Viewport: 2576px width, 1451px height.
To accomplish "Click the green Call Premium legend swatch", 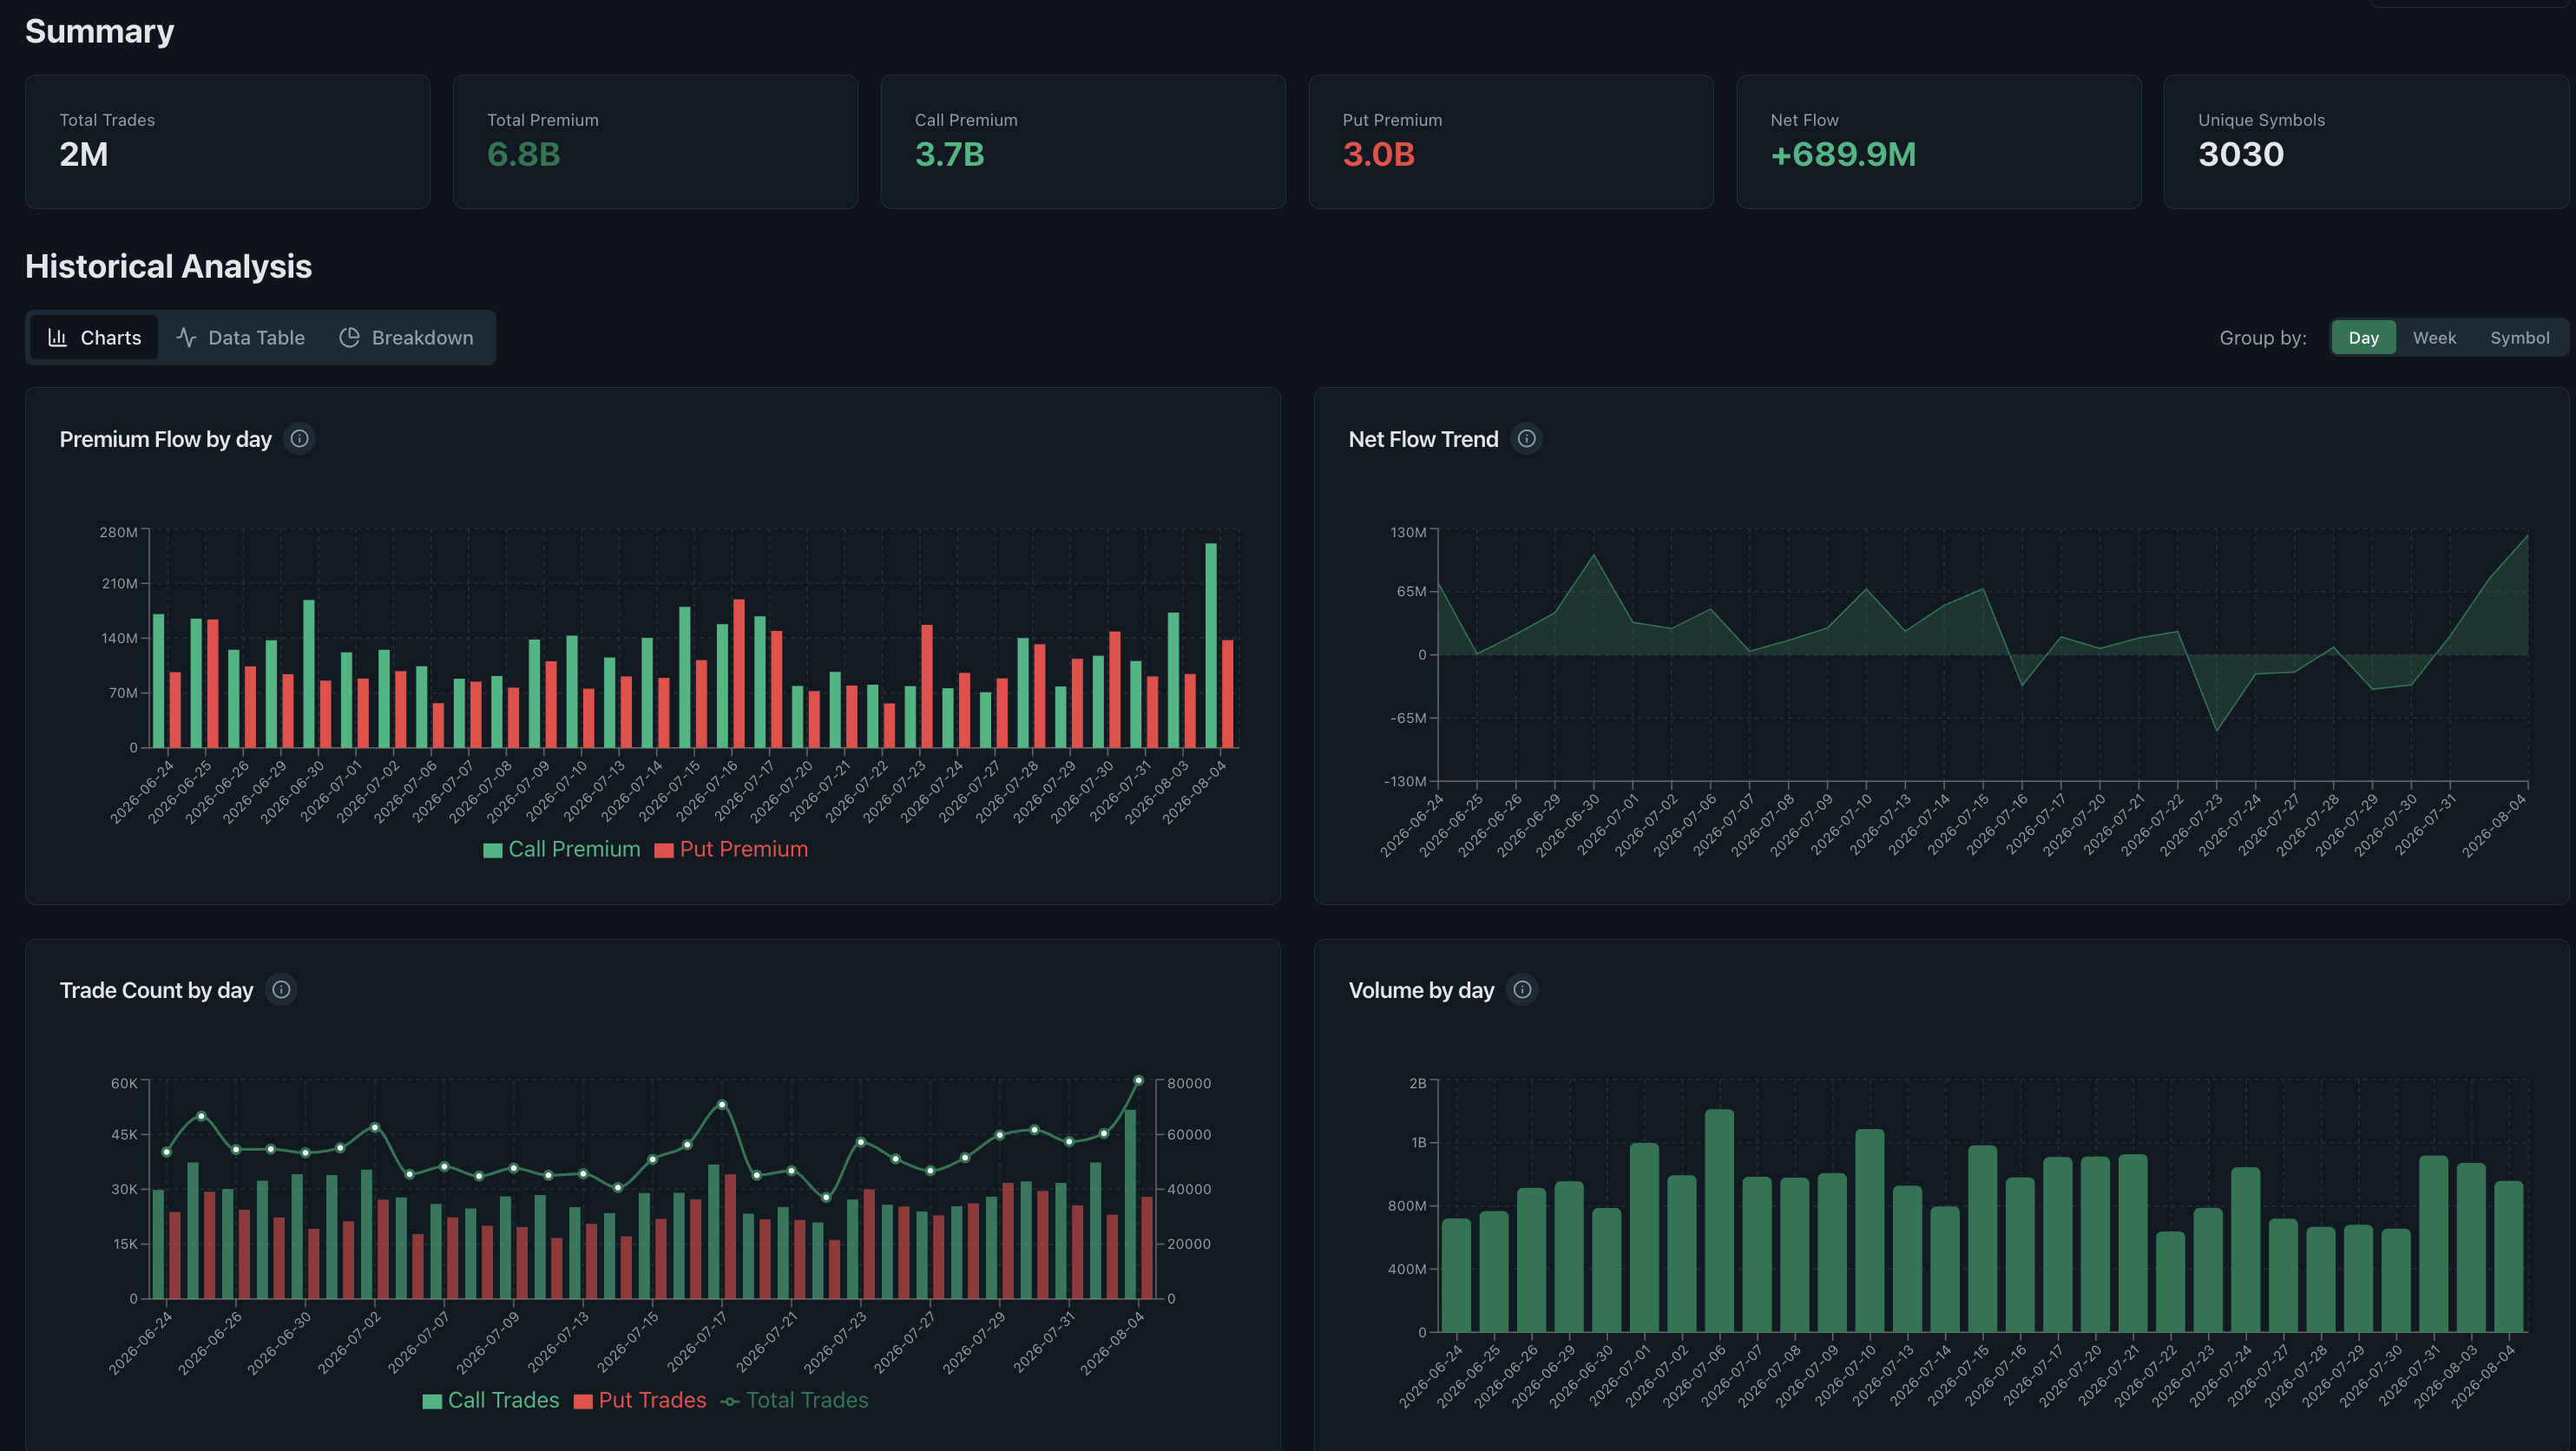I will point(492,850).
